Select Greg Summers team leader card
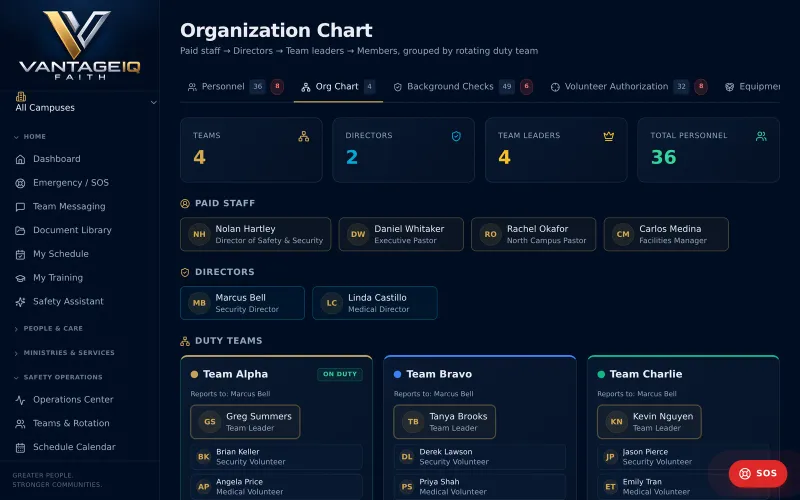Image resolution: width=800 pixels, height=500 pixels. click(x=245, y=422)
